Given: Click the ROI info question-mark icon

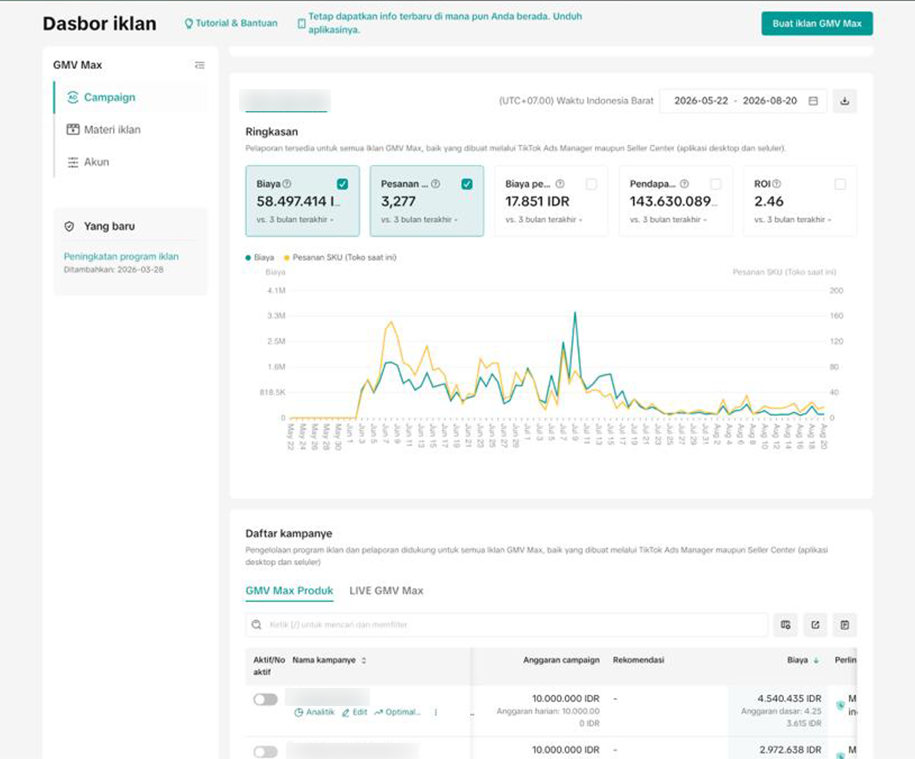Looking at the screenshot, I should 777,184.
